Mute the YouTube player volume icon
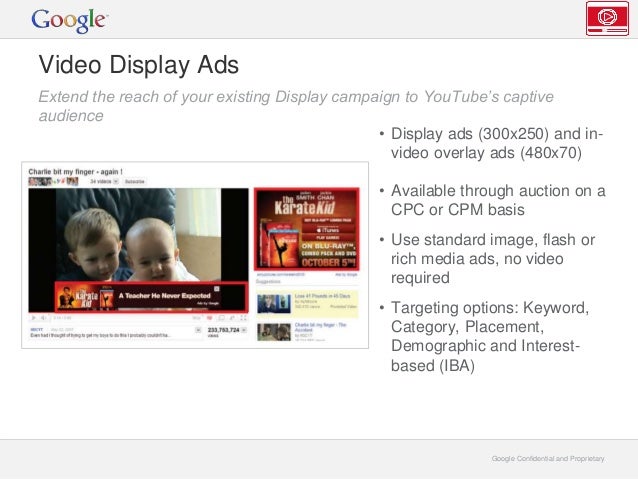The image size is (638, 479). point(43,318)
